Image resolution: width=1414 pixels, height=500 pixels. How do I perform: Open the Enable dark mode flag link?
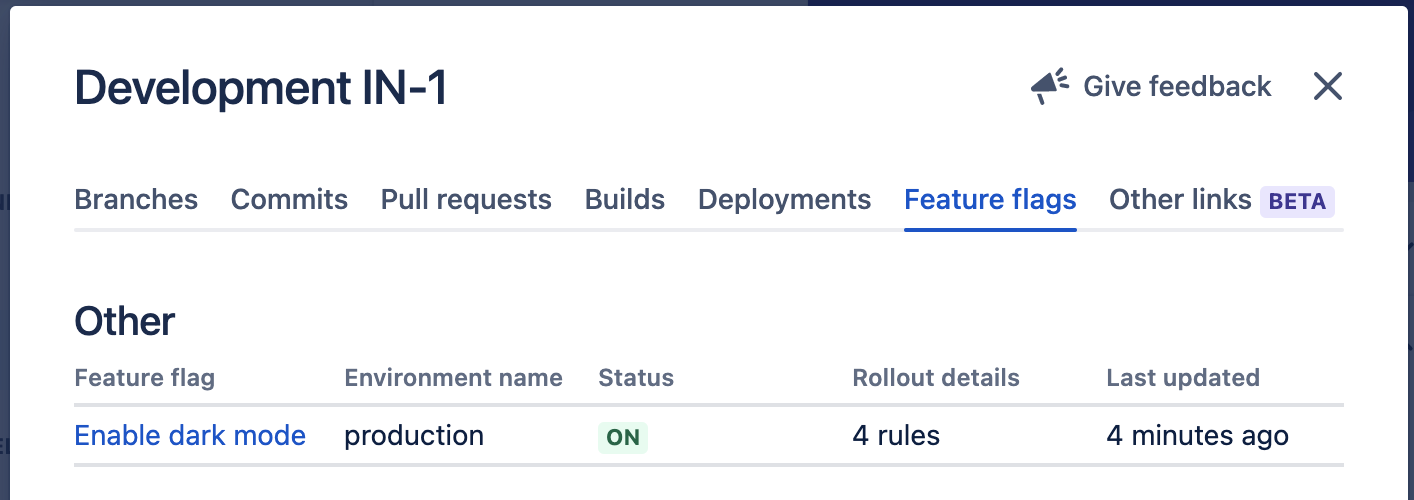click(190, 436)
